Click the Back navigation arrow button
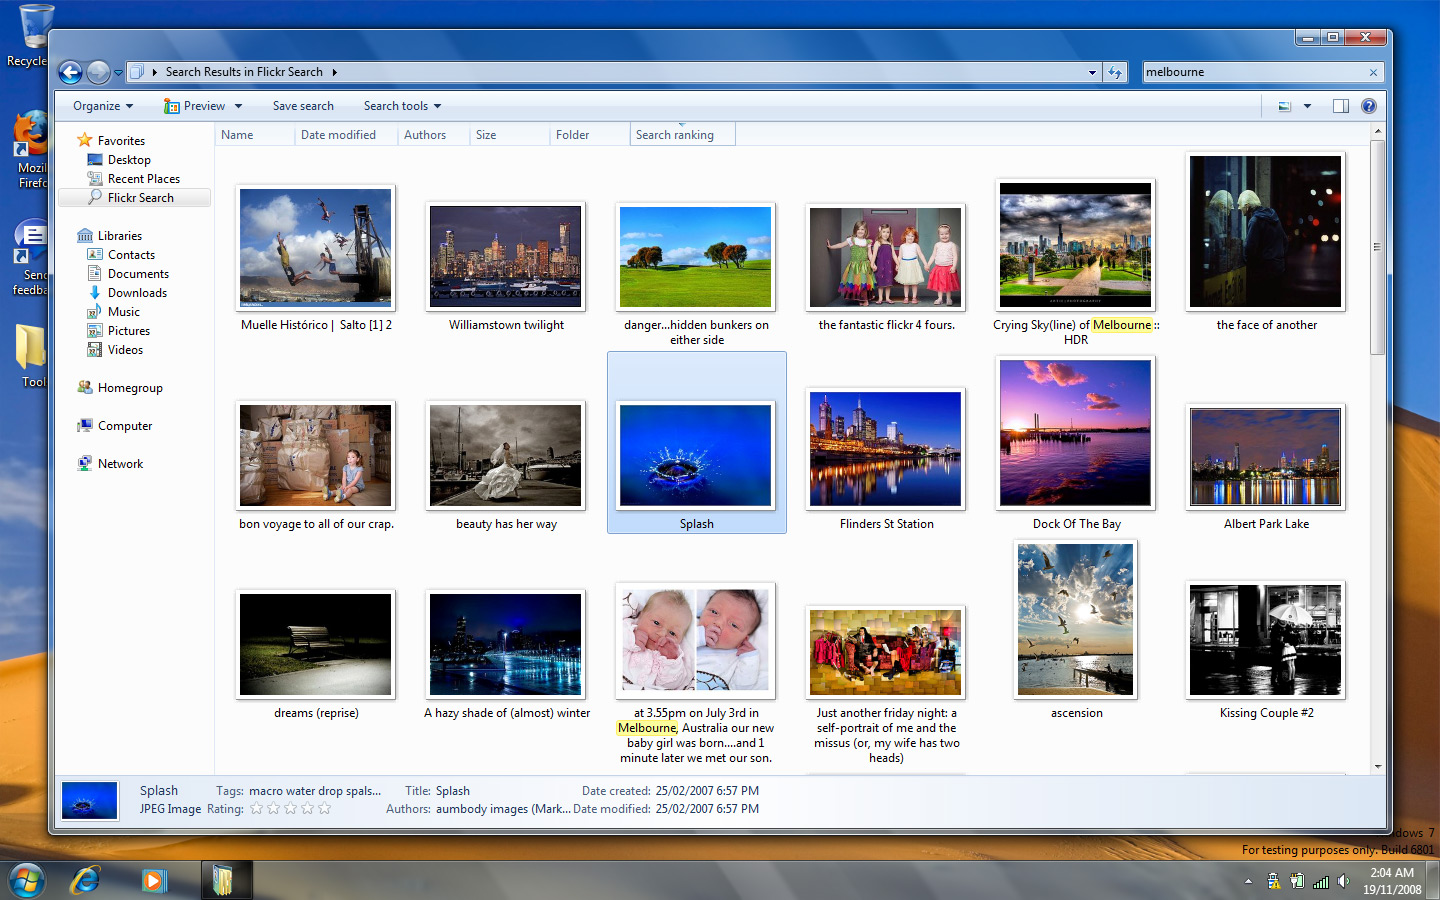 click(70, 72)
